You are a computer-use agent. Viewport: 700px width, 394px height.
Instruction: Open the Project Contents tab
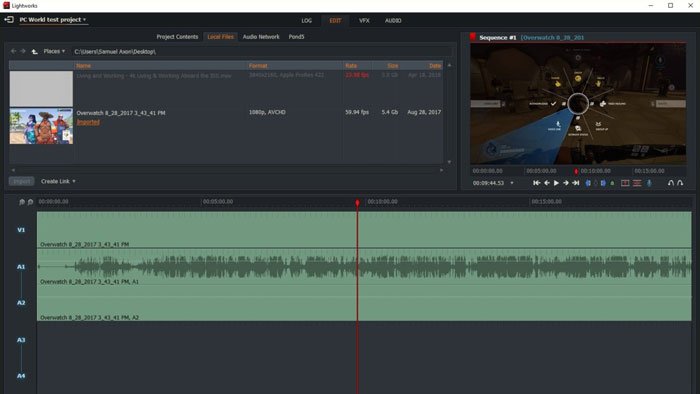[x=177, y=37]
